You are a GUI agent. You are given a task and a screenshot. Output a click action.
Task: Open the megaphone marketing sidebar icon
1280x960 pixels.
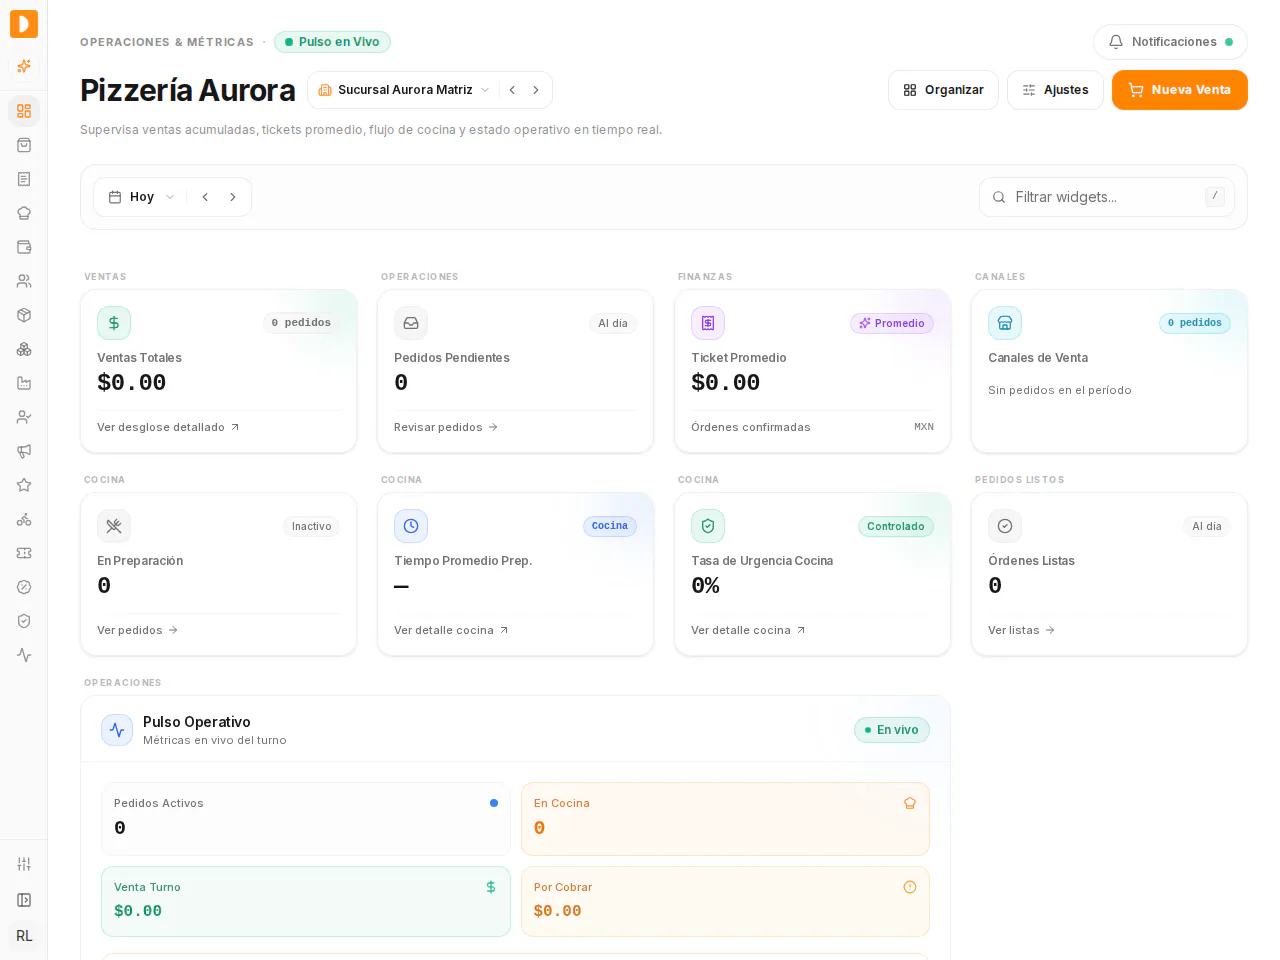tap(24, 451)
